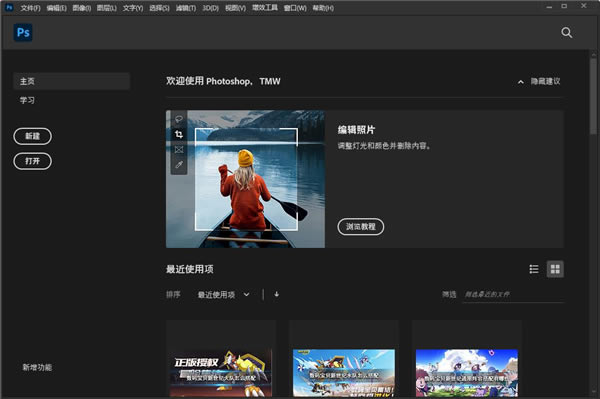Open the 新增功能 link
The image size is (600, 399).
(x=37, y=367)
